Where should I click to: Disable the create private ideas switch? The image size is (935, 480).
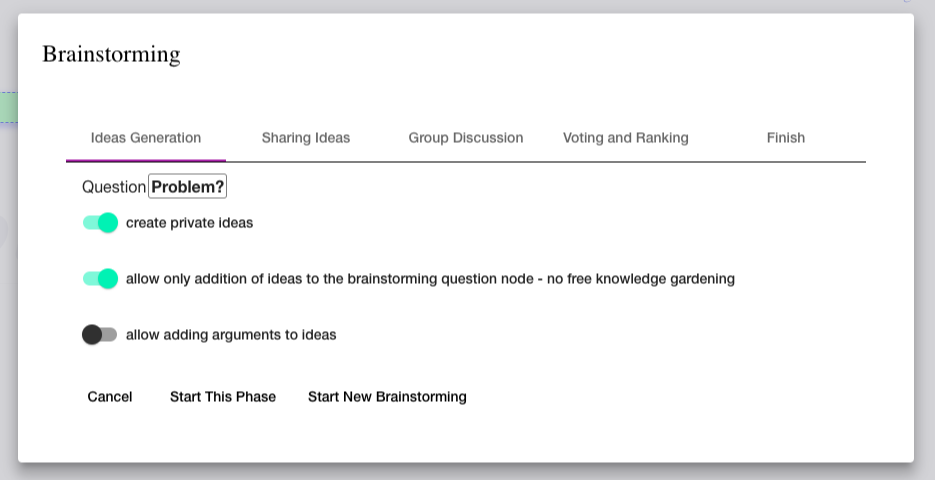(100, 223)
